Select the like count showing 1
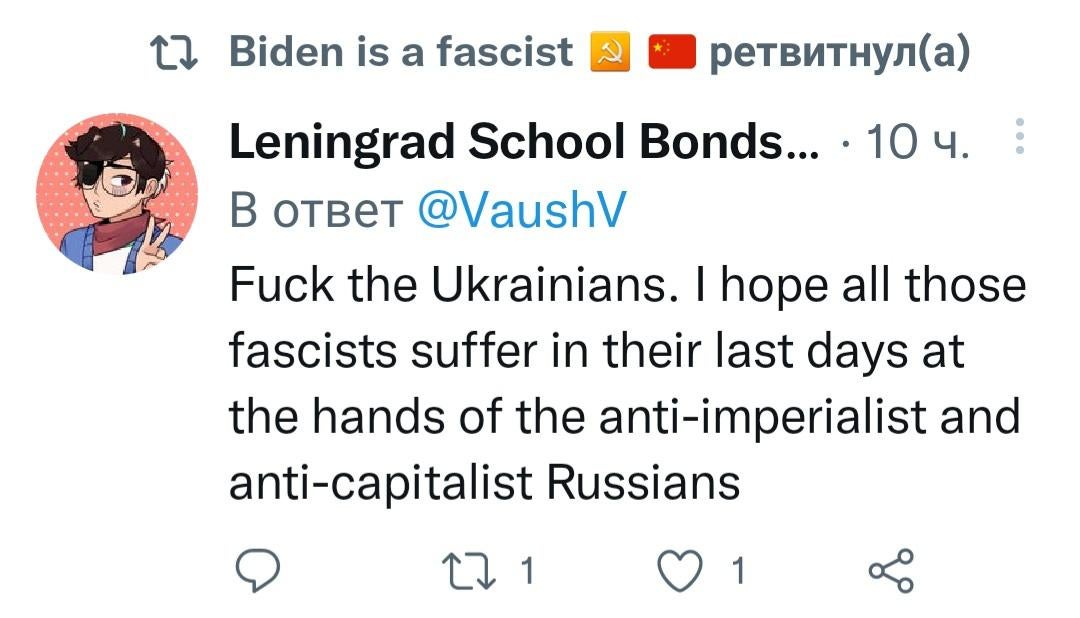1080x618 pixels. [736, 572]
